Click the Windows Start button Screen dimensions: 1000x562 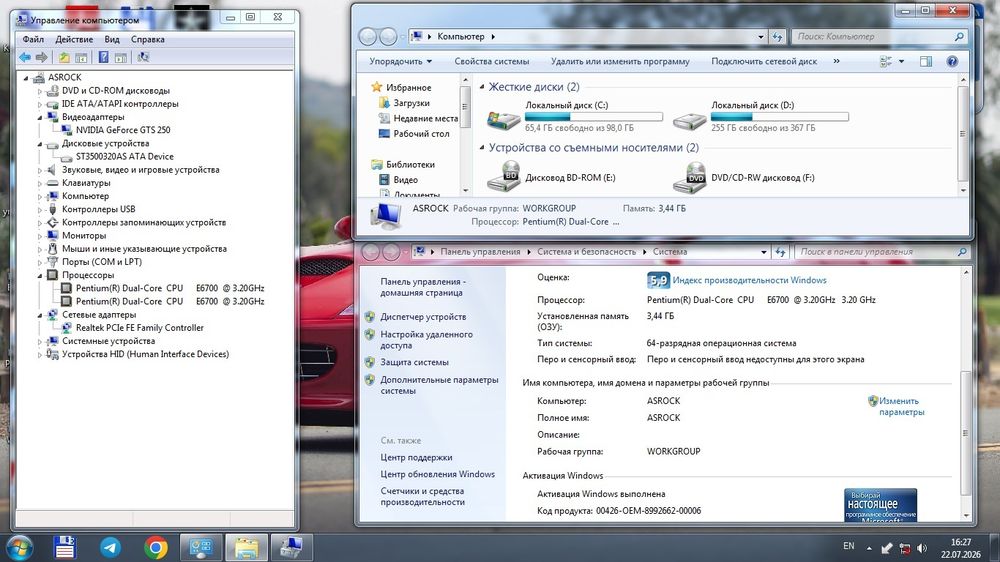pos(19,548)
